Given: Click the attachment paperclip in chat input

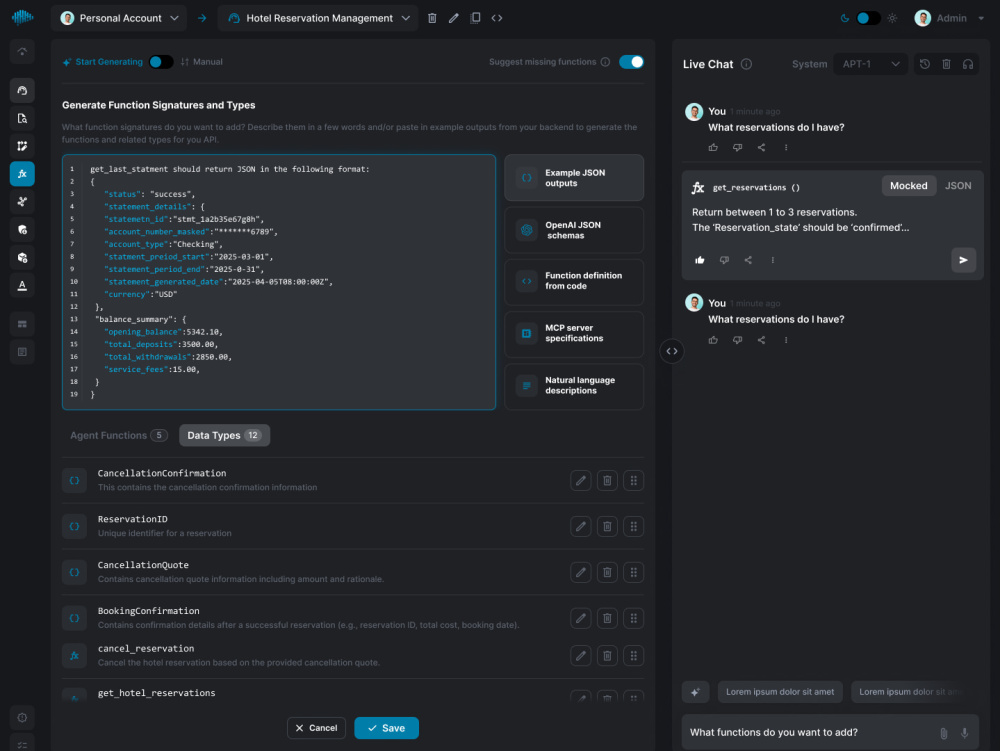Looking at the screenshot, I should point(944,733).
